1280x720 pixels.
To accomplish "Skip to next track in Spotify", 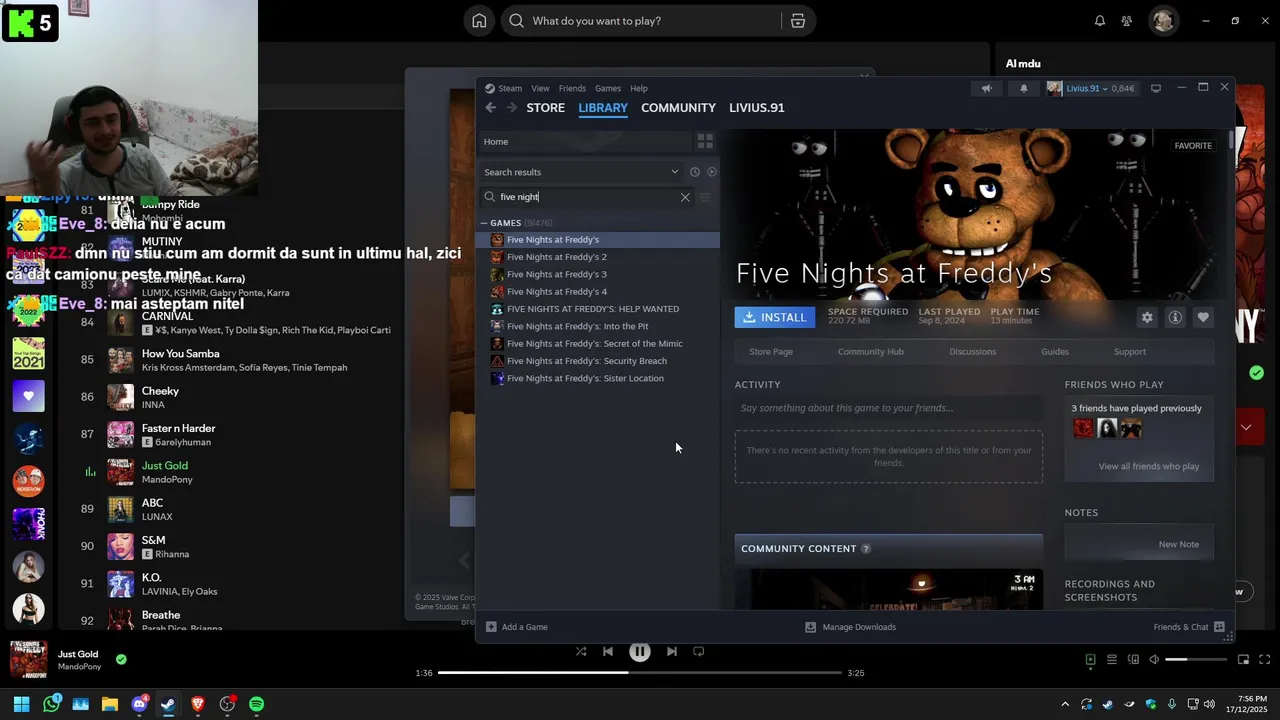I will point(672,651).
